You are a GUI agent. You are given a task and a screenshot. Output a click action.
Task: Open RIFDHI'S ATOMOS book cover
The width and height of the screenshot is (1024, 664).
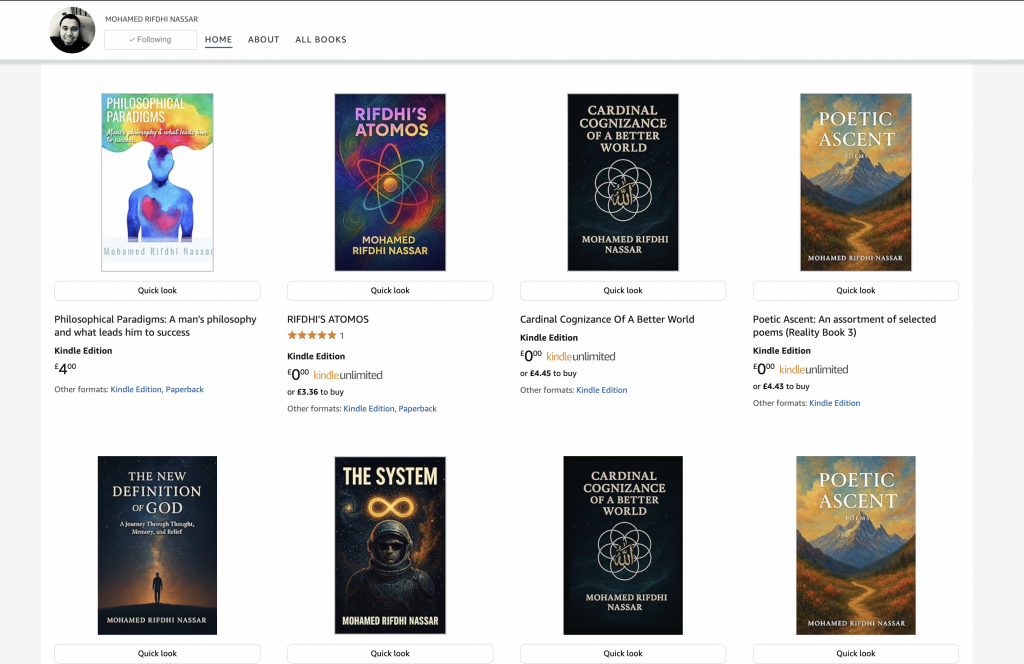pyautogui.click(x=390, y=182)
